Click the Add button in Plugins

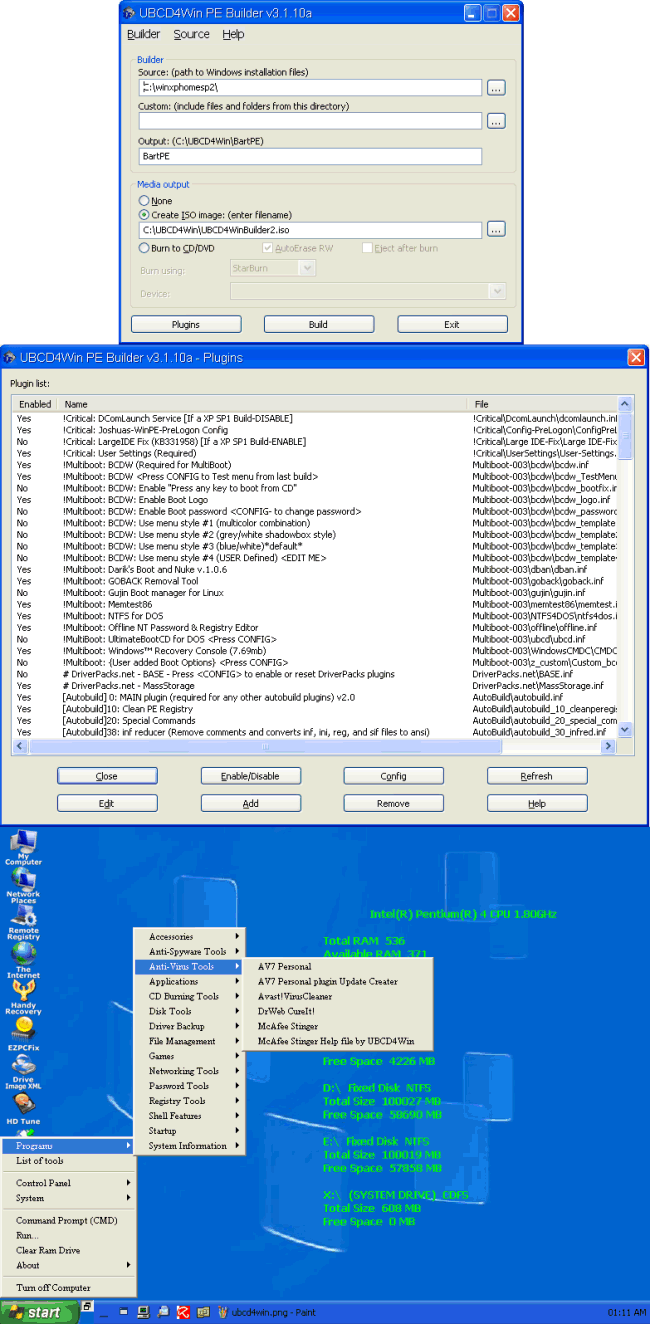tap(251, 803)
